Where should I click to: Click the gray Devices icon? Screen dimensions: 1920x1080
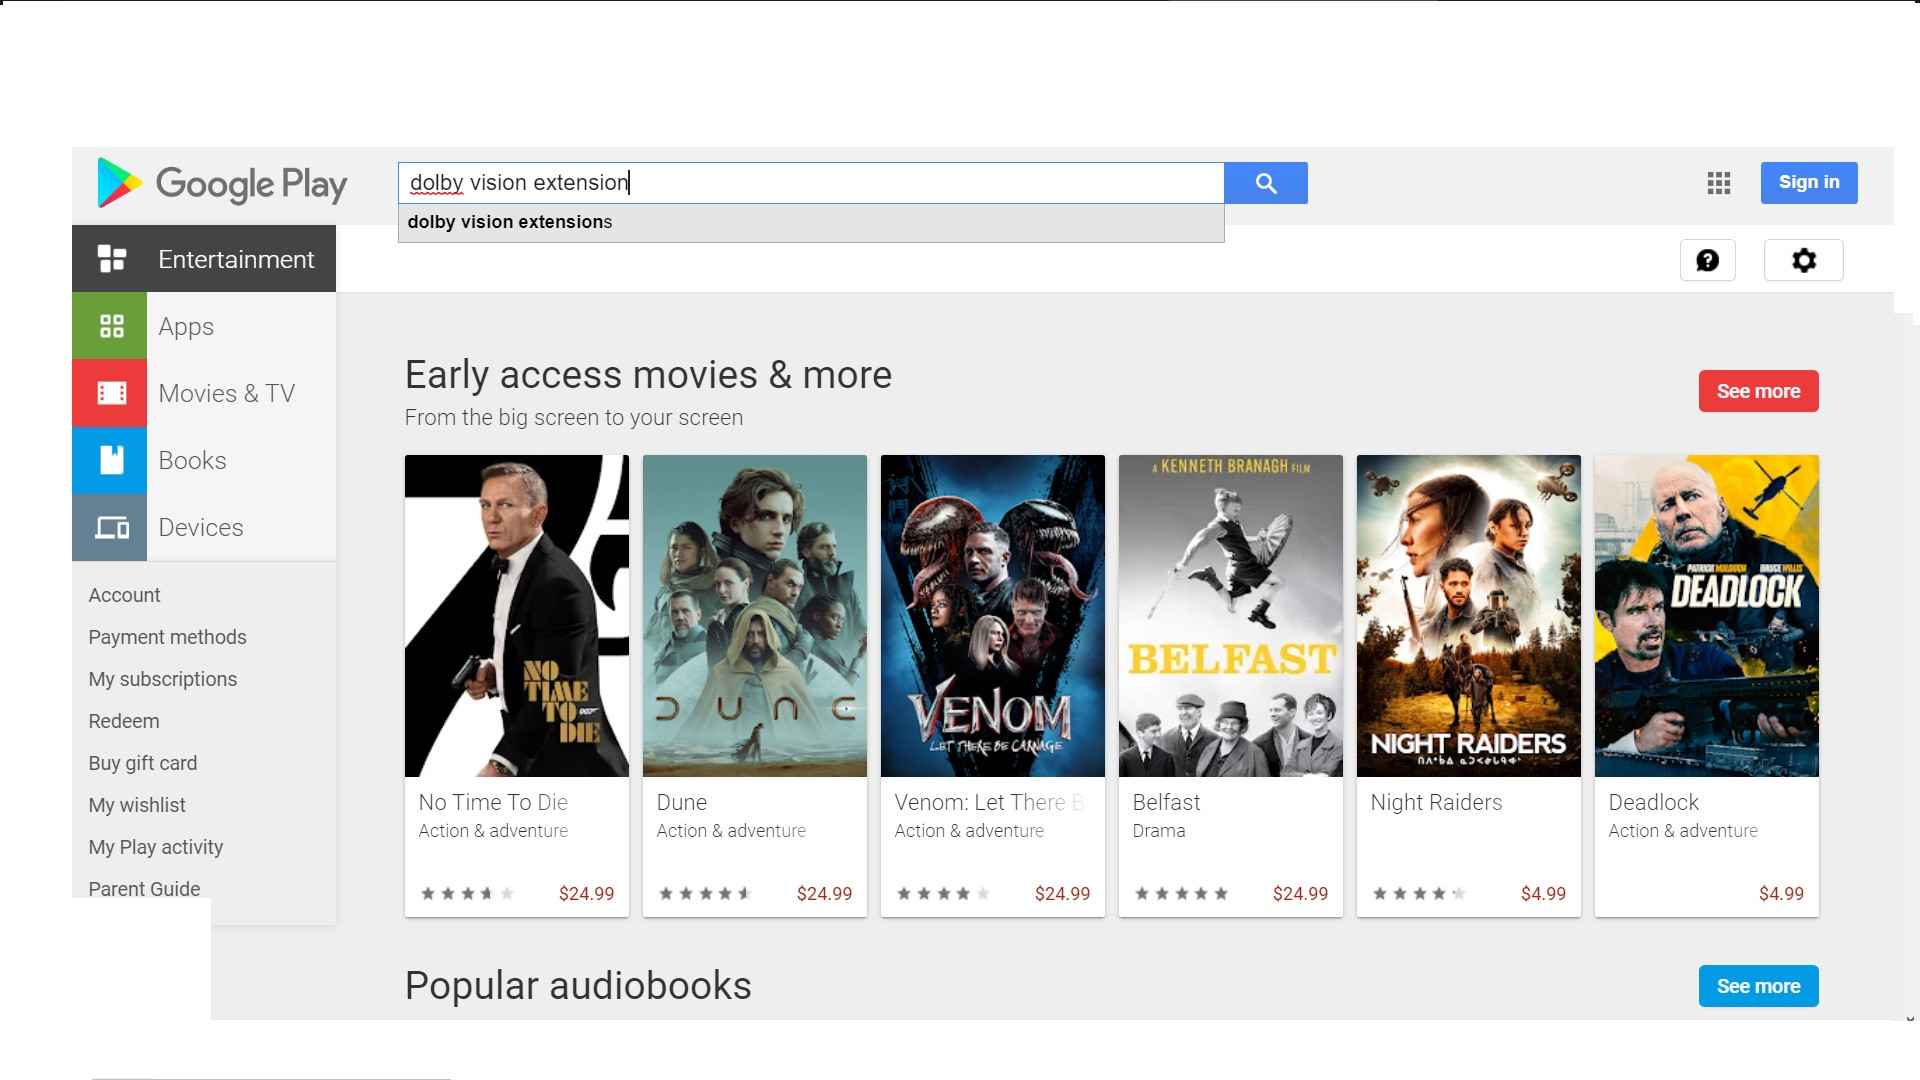[x=110, y=527]
